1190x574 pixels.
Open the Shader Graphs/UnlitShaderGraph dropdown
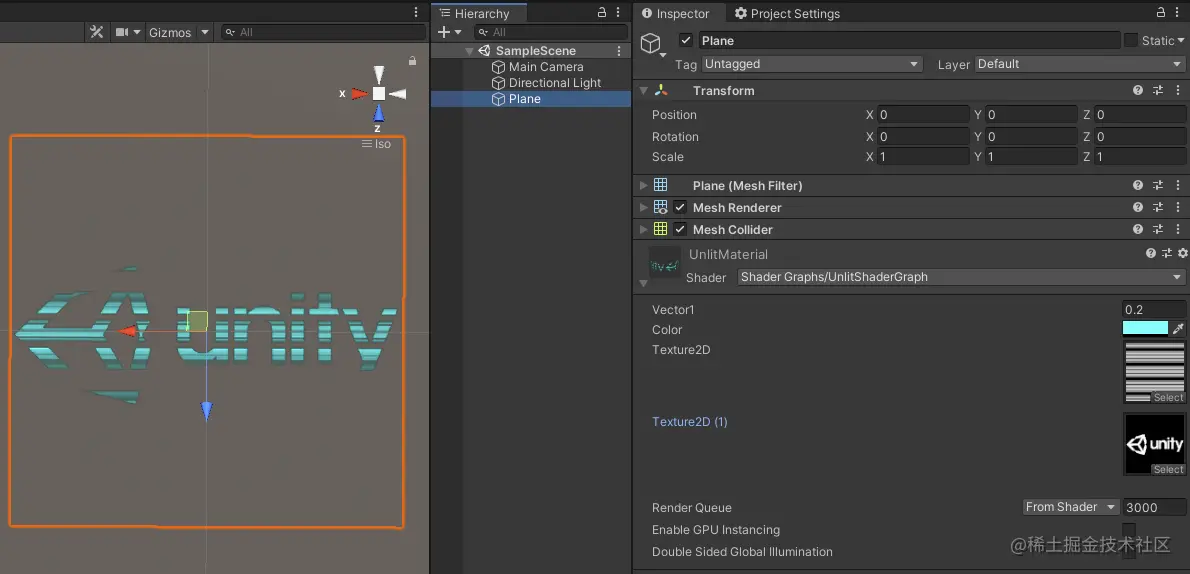[962, 277]
